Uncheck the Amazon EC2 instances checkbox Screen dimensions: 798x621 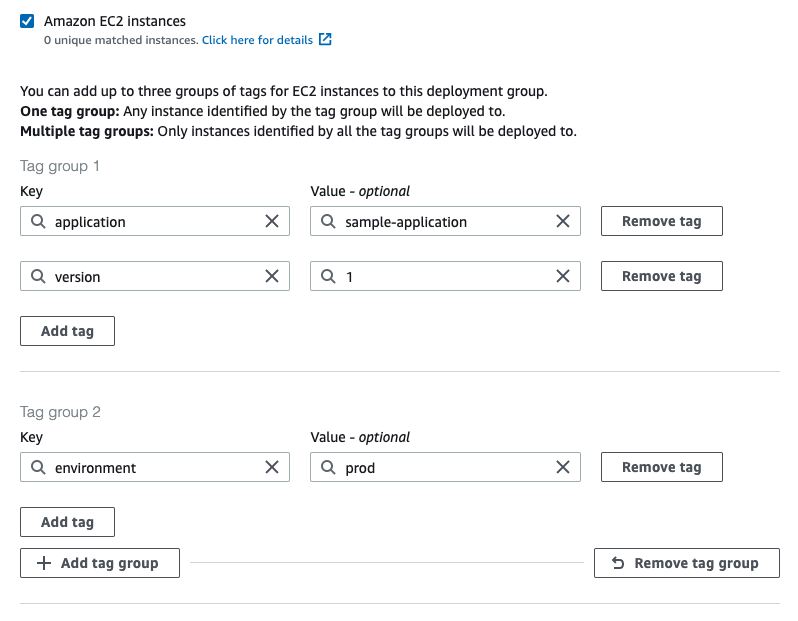click(27, 20)
